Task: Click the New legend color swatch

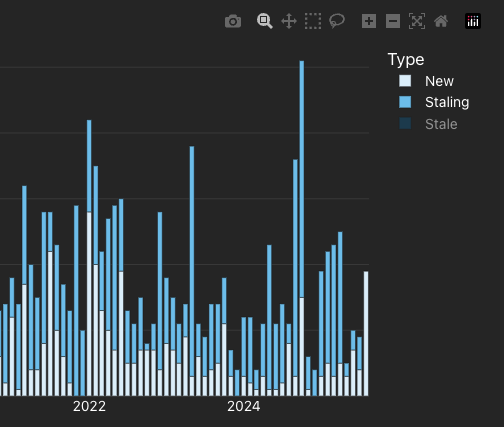Action: [x=405, y=81]
